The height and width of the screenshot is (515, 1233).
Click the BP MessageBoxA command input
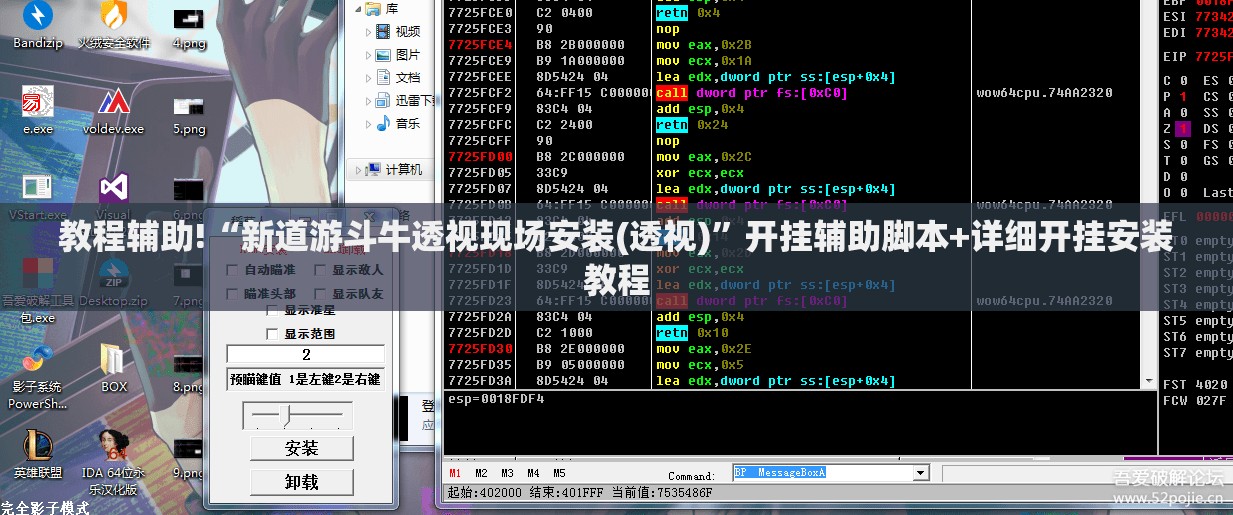822,473
